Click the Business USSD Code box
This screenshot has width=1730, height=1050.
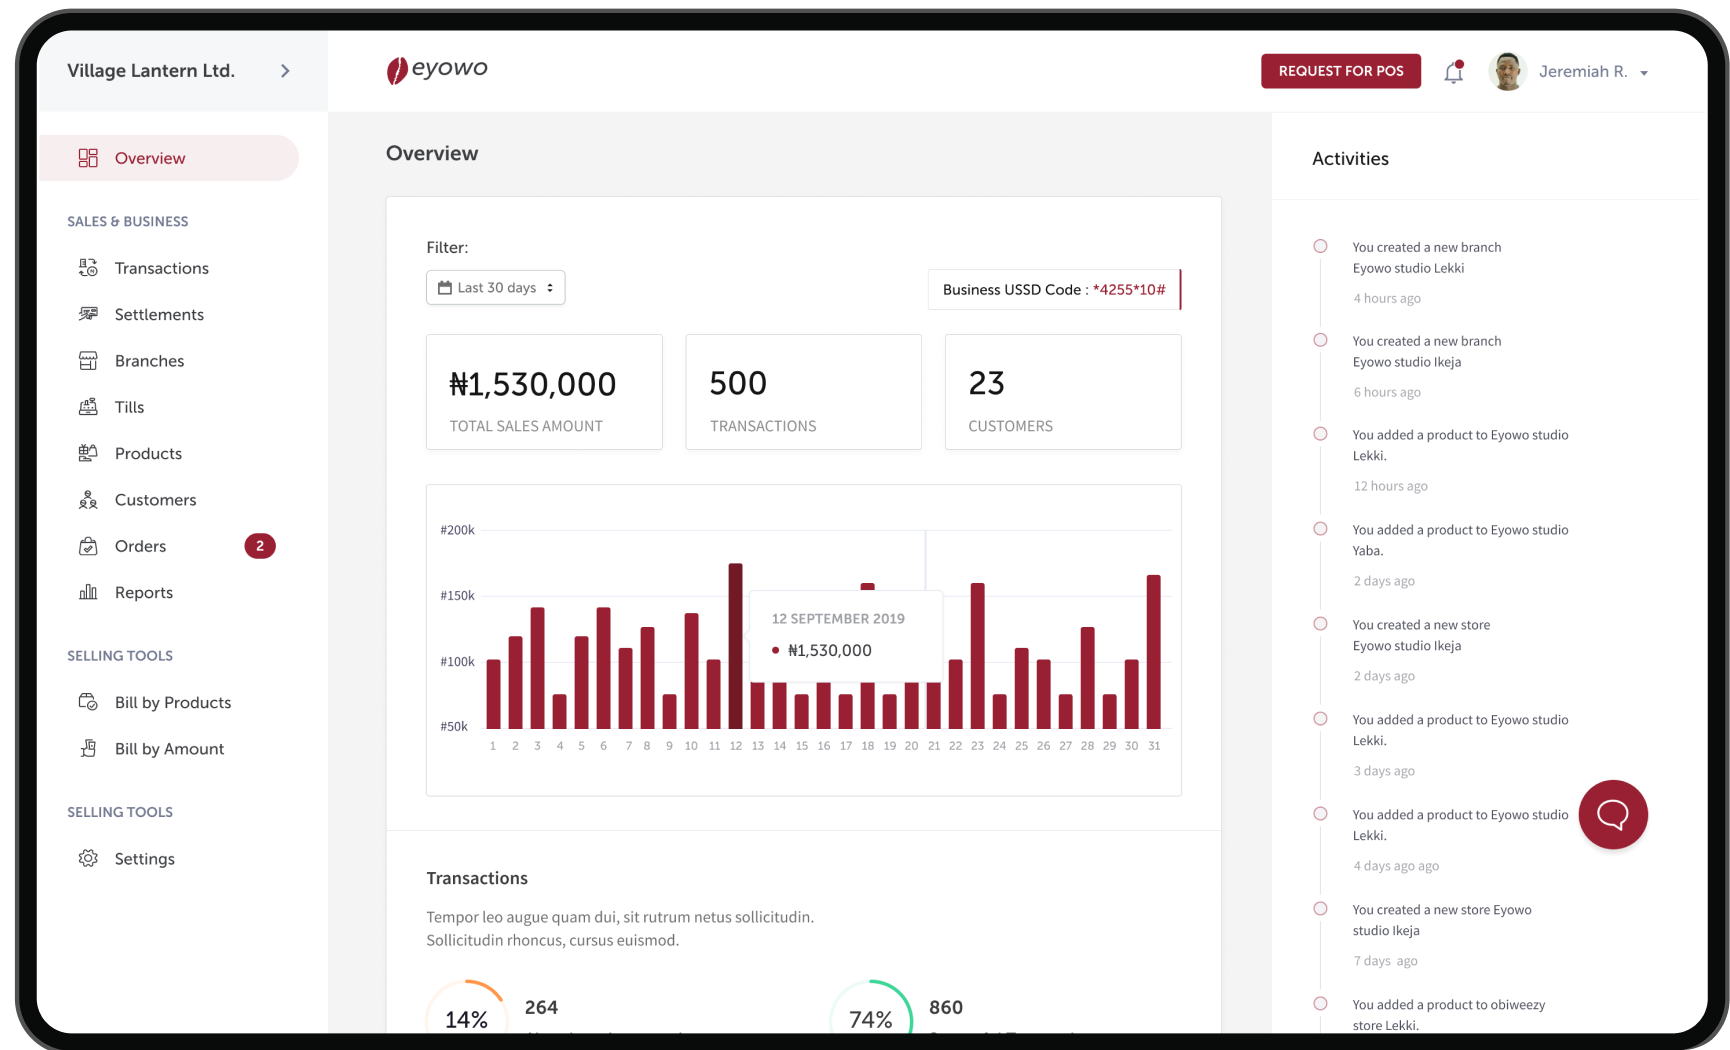[x=1054, y=289]
